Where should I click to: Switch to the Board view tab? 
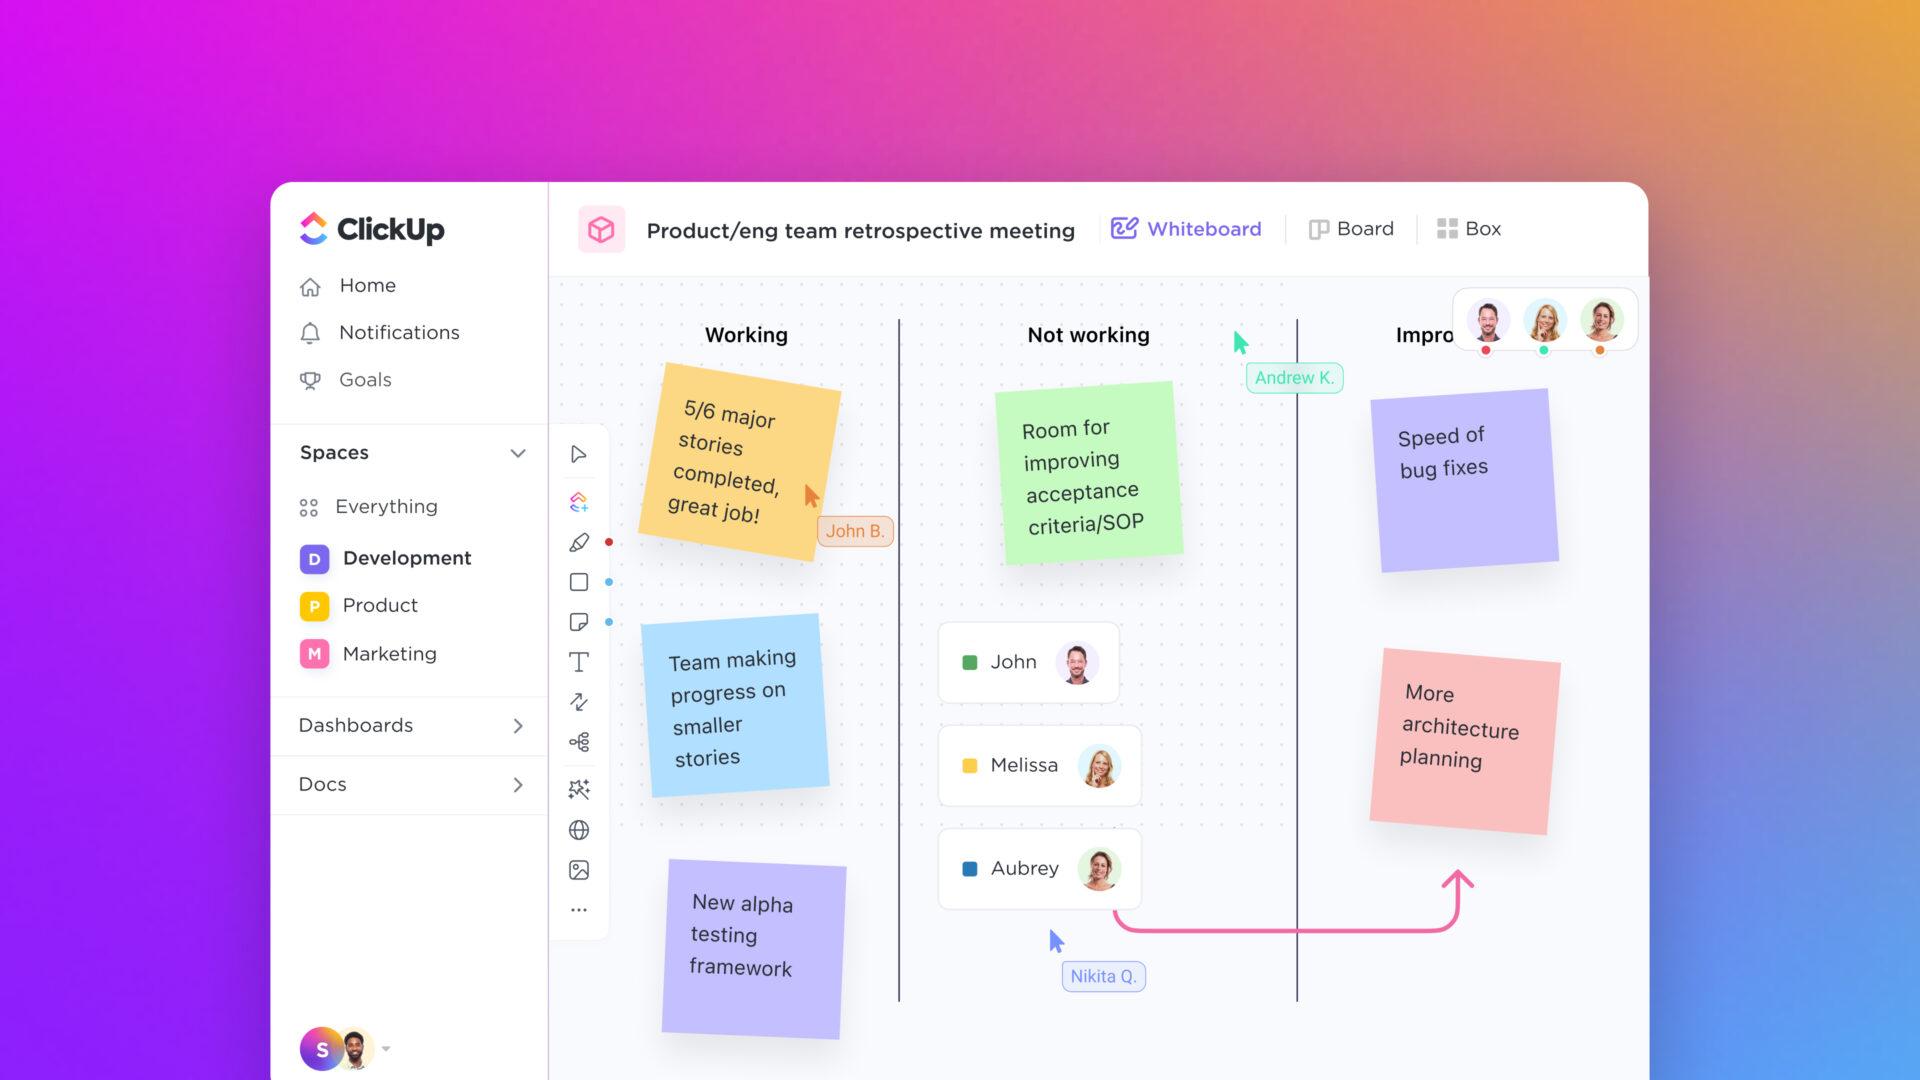pyautogui.click(x=1350, y=228)
